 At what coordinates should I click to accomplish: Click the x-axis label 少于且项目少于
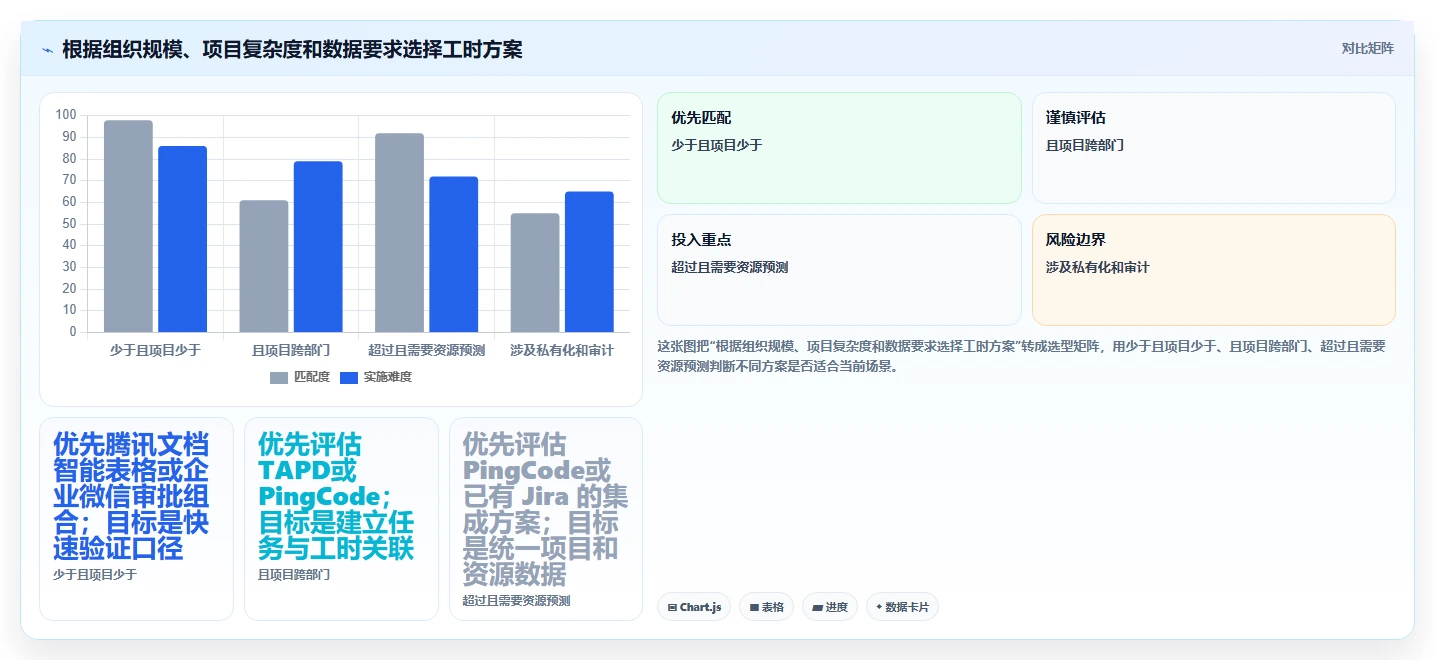pyautogui.click(x=156, y=350)
